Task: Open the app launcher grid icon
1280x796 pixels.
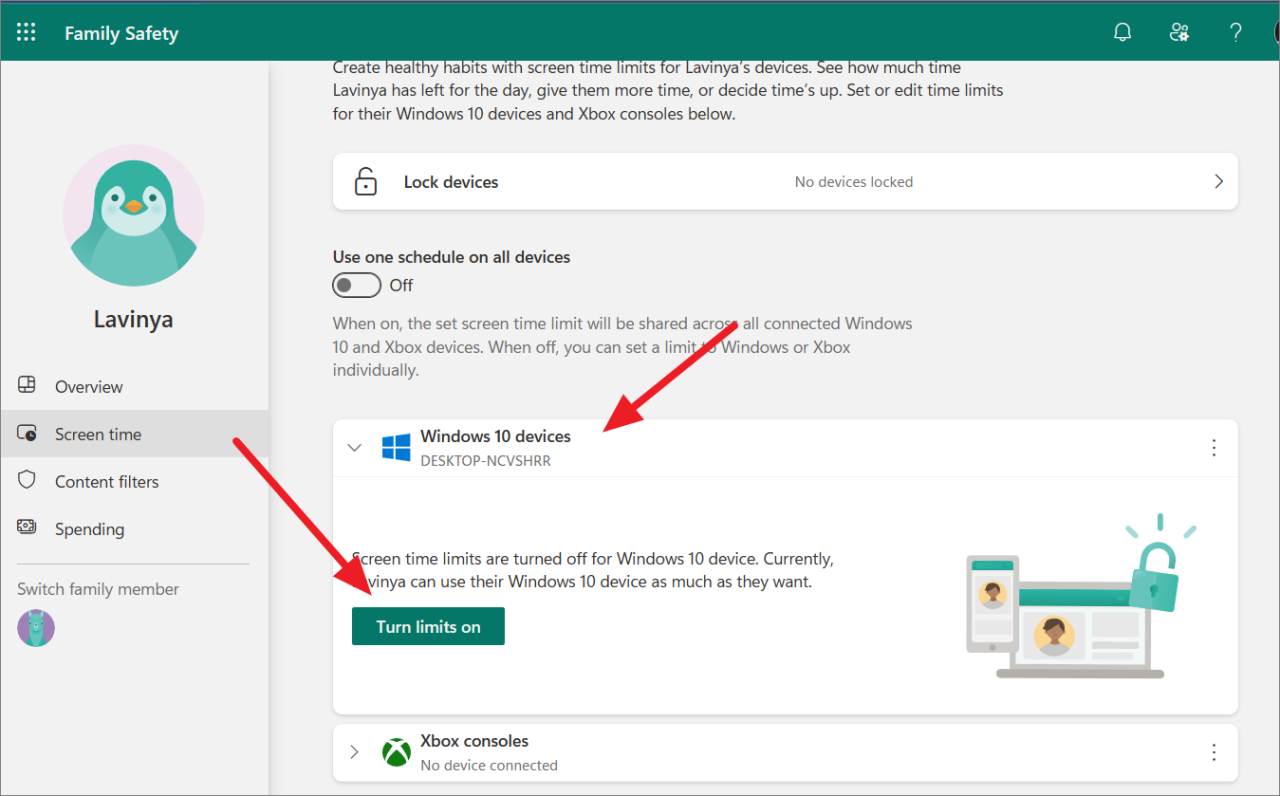Action: pos(26,33)
